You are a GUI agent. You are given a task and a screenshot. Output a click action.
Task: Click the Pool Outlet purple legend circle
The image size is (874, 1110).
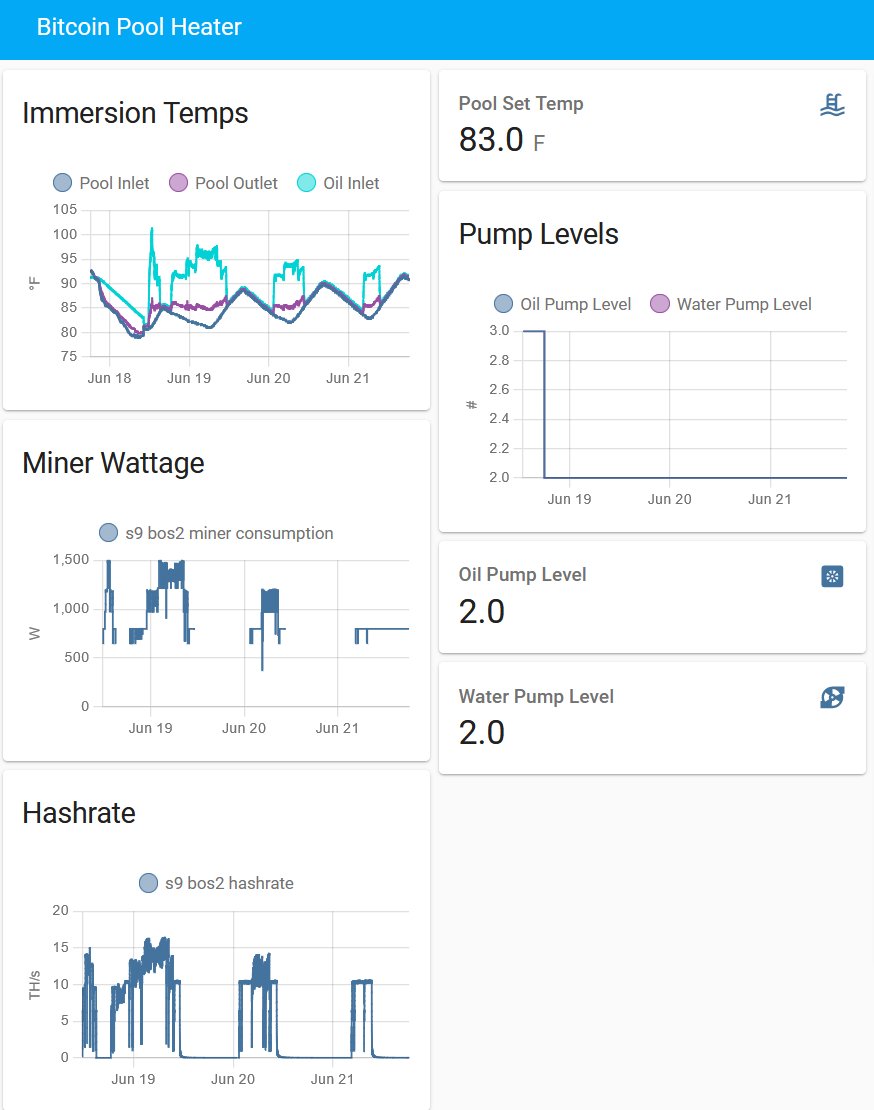coord(178,183)
